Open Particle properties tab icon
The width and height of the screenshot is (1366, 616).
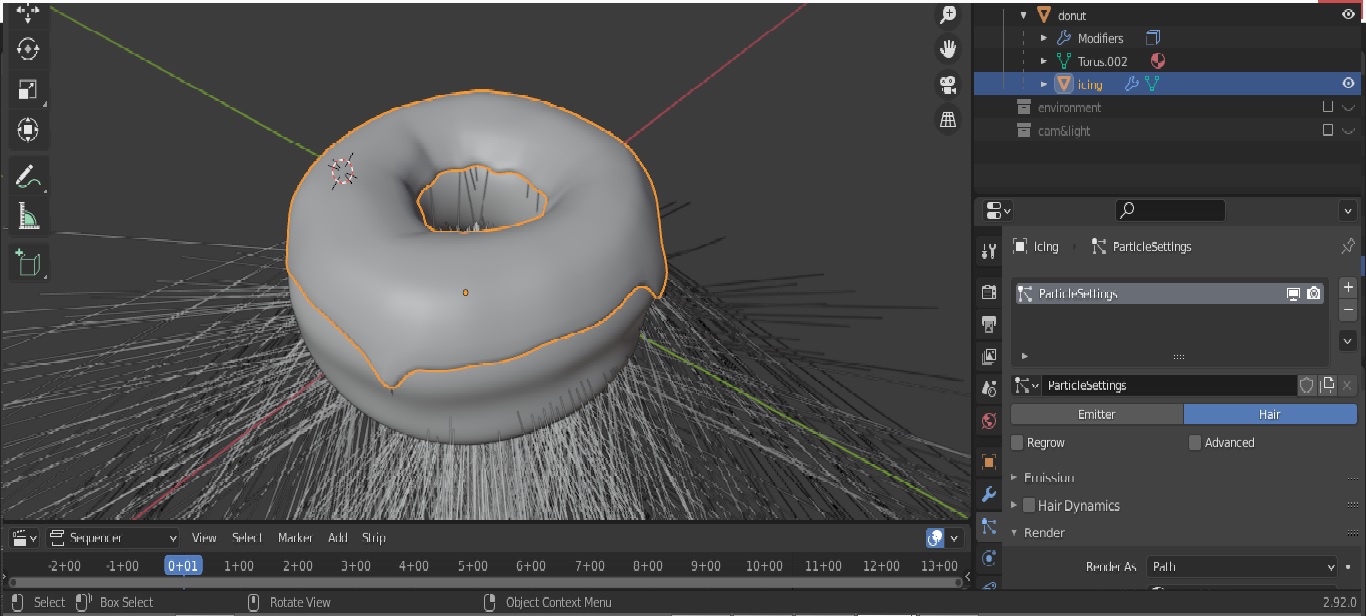tap(989, 526)
